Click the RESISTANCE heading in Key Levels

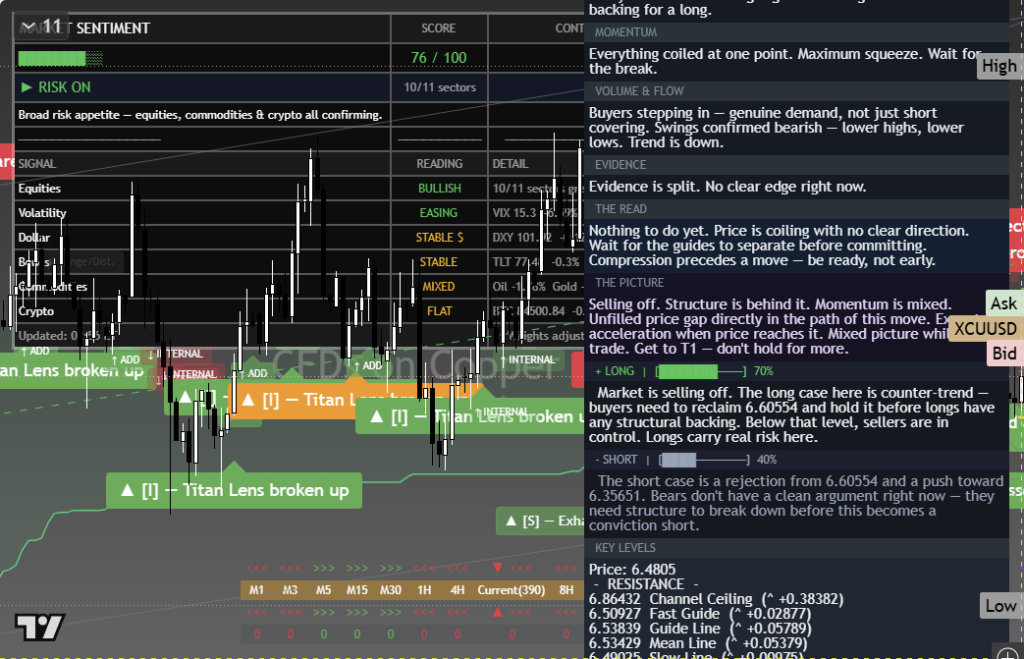pos(645,585)
